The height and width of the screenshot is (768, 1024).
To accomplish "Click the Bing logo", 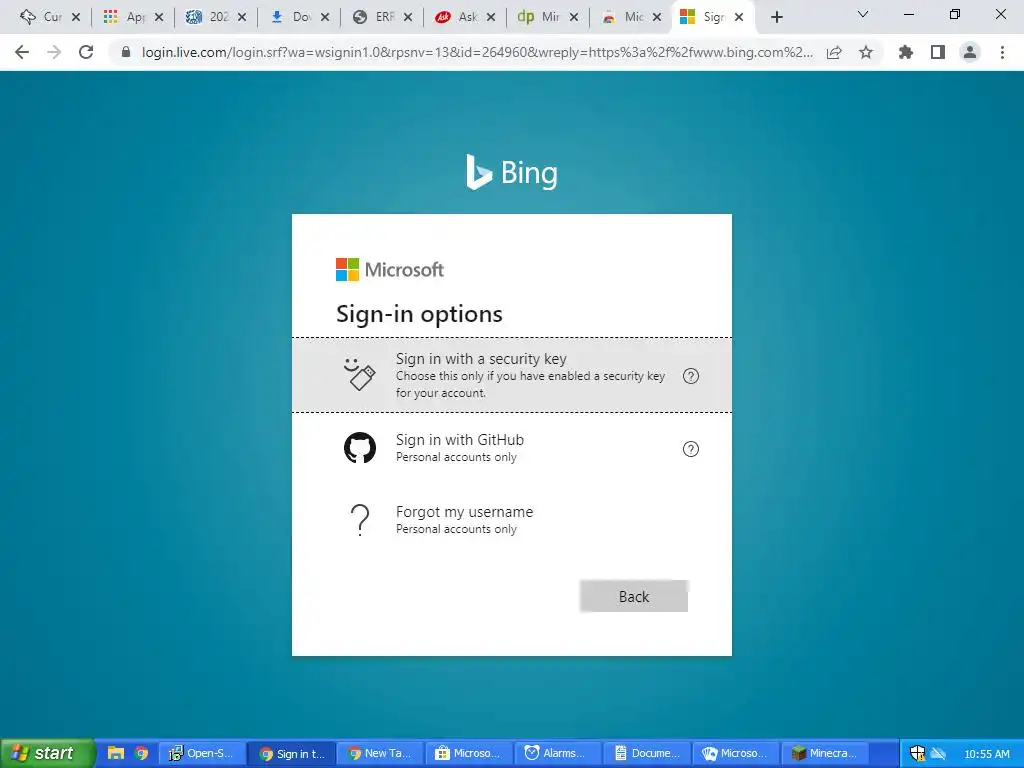I will point(511,172).
